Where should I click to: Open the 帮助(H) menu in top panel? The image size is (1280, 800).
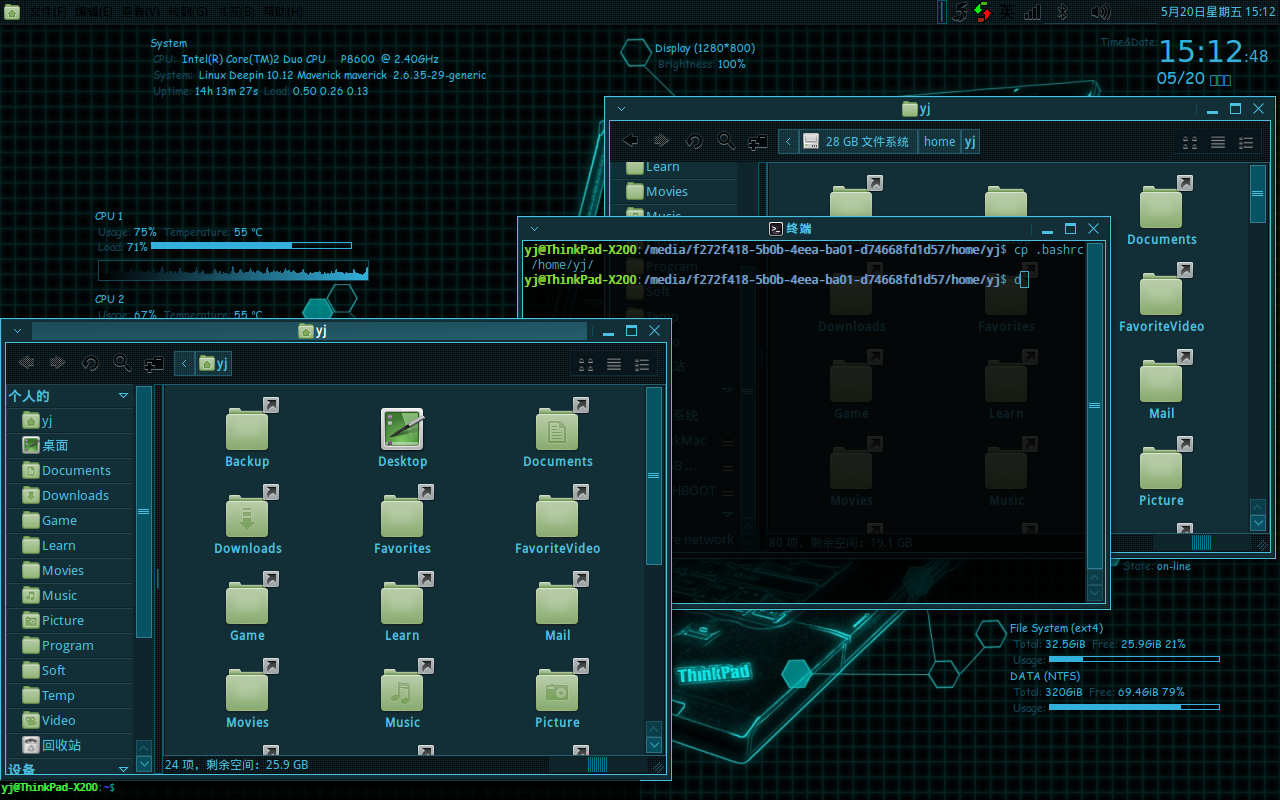click(282, 12)
